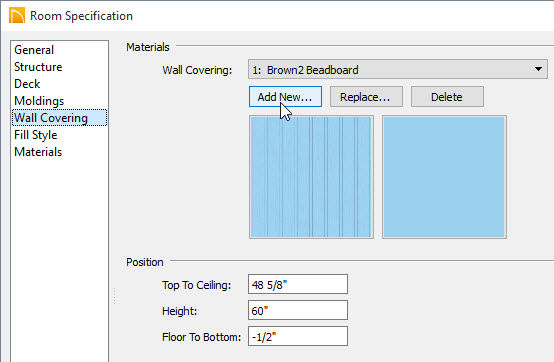Click the Top To Ceiling field

point(298,284)
